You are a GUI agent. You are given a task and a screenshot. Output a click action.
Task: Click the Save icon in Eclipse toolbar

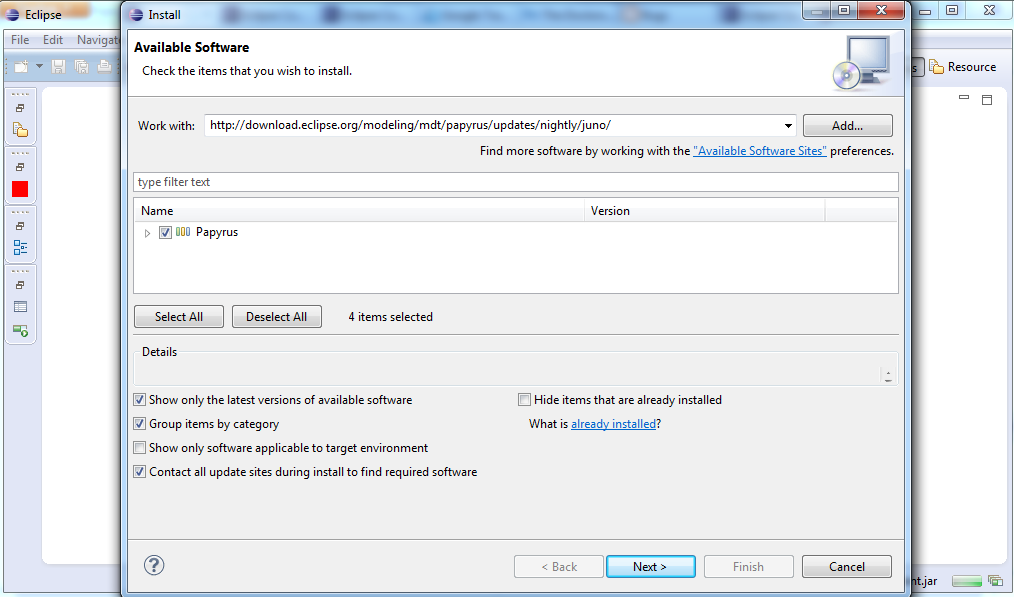pyautogui.click(x=58, y=66)
